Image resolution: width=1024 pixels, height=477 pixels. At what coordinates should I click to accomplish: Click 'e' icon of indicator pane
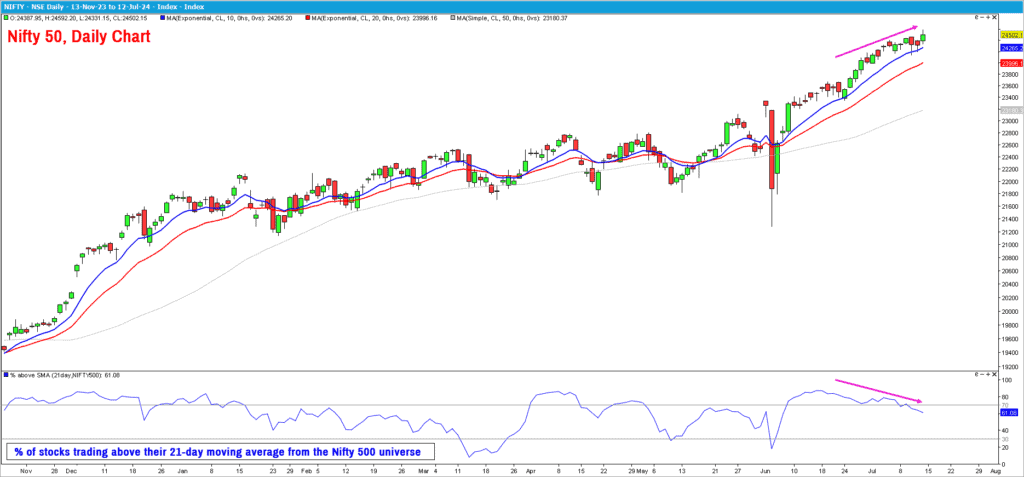(976, 374)
